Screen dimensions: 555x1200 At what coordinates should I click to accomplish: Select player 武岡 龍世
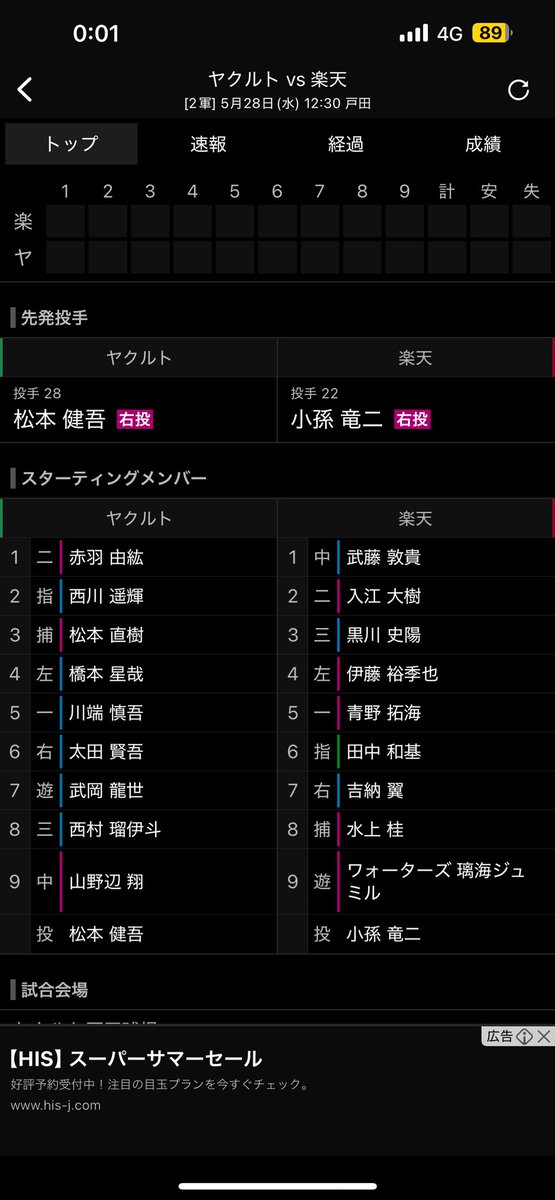[106, 790]
